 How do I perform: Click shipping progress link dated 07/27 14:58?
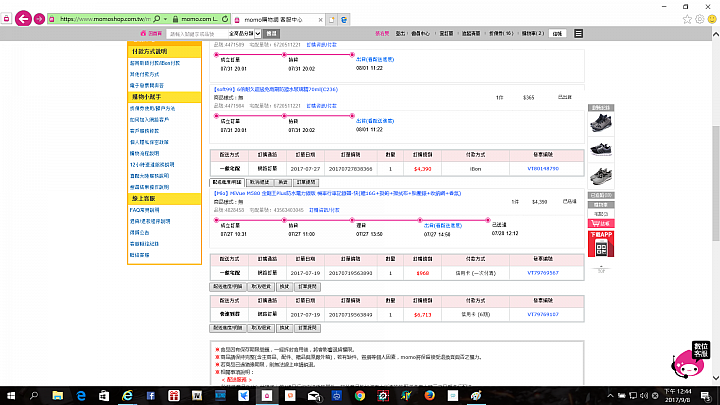(x=443, y=225)
